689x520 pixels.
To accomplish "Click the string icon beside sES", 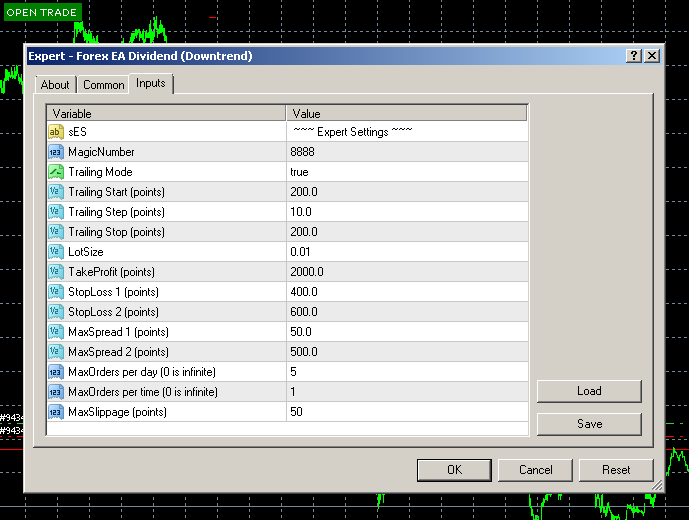I will [x=56, y=132].
